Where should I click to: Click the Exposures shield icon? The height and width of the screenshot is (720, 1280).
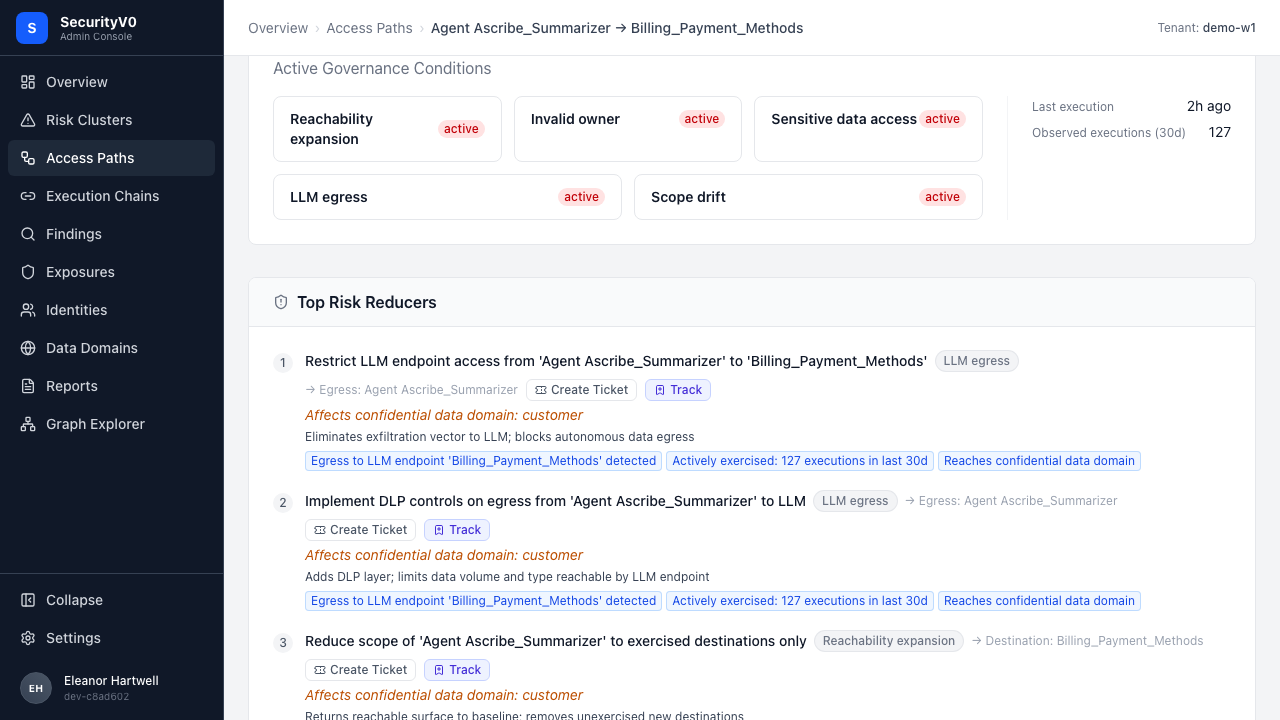28,272
